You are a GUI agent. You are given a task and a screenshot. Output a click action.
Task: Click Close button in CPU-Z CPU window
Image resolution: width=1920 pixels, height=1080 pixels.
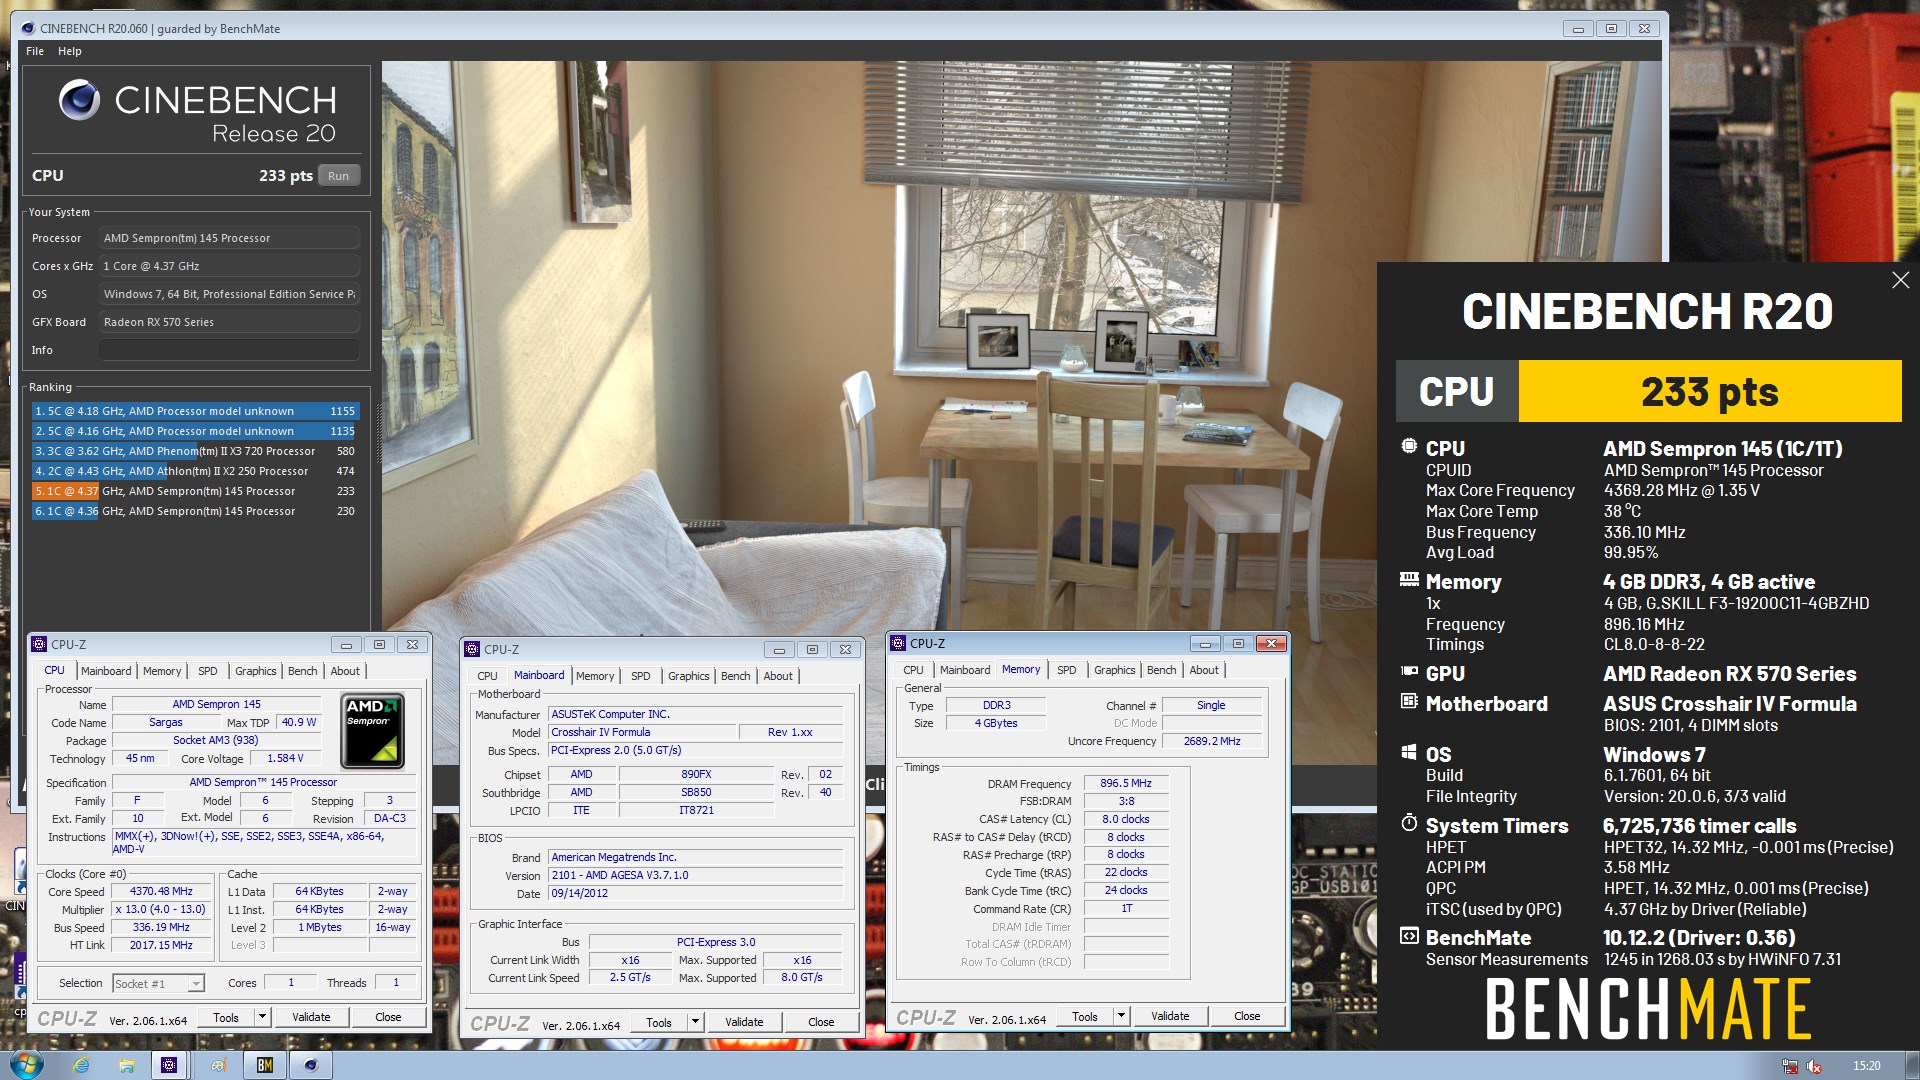pyautogui.click(x=388, y=1017)
